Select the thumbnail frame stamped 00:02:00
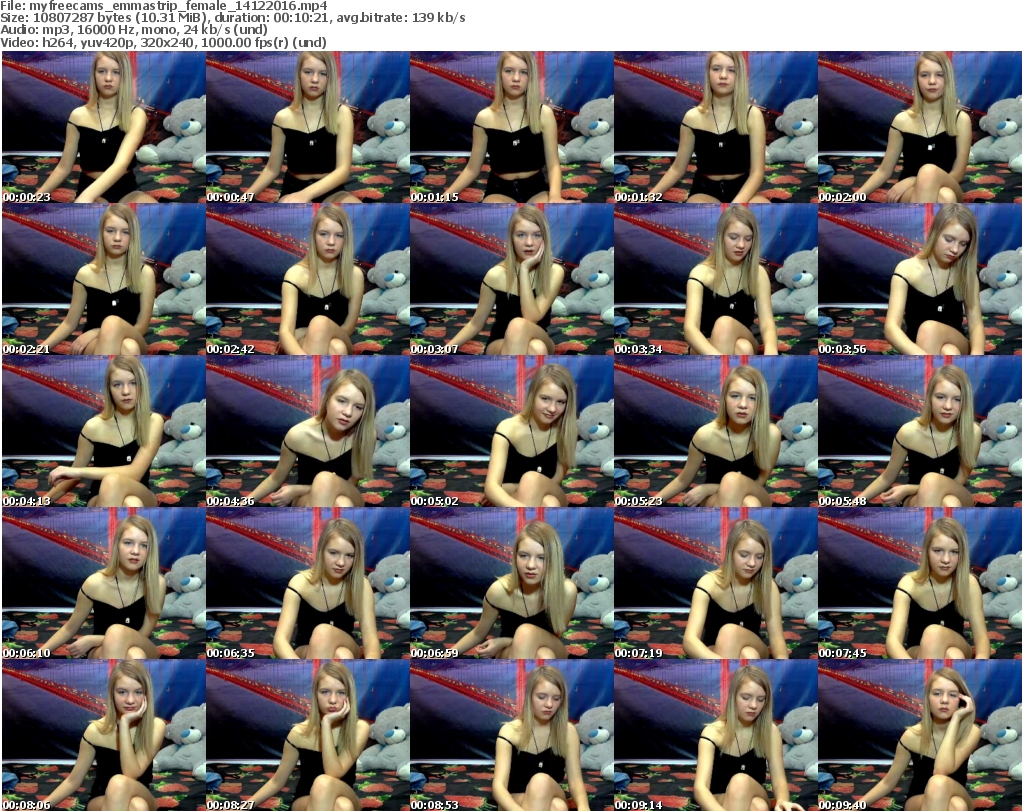The image size is (1024, 811). point(920,127)
